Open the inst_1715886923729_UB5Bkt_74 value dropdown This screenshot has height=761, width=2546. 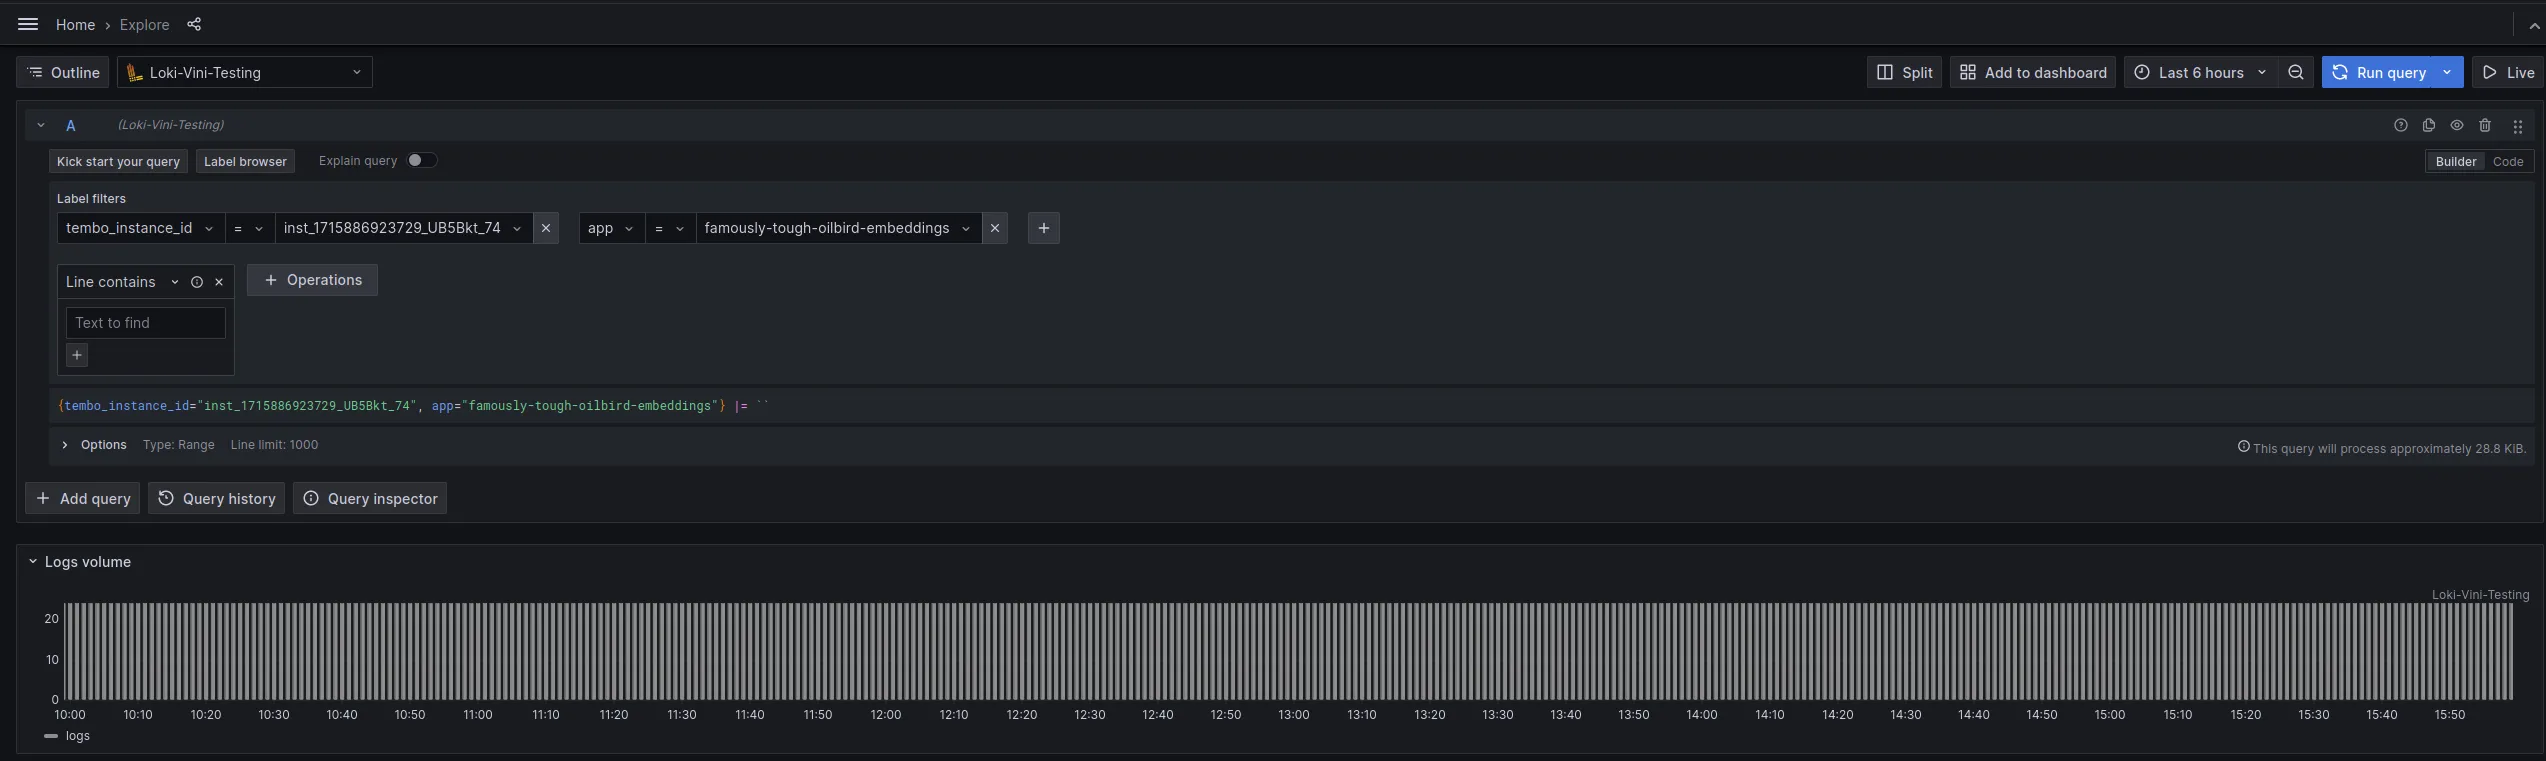pos(403,228)
